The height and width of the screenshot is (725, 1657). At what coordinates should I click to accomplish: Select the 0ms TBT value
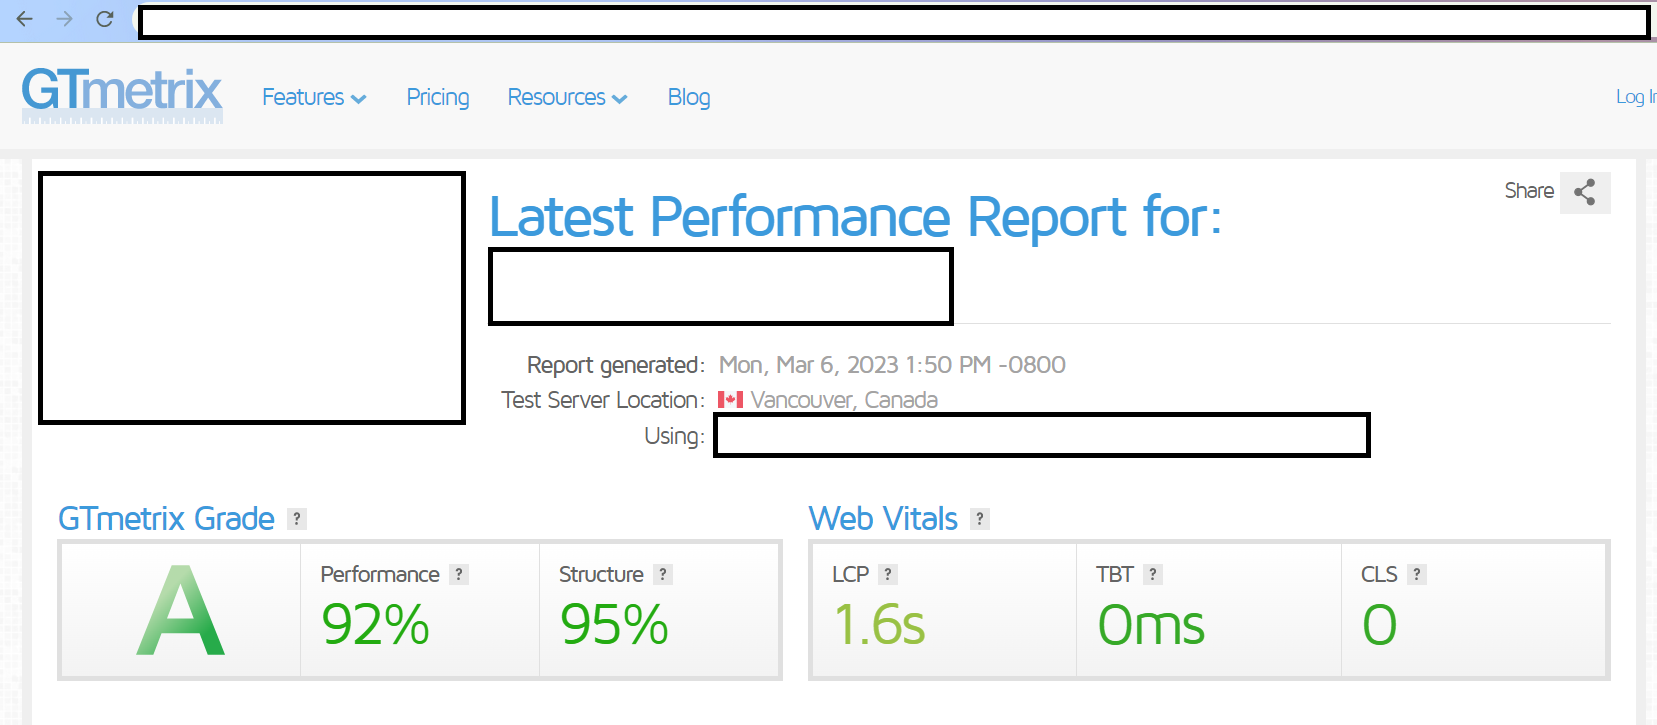[x=1151, y=625]
